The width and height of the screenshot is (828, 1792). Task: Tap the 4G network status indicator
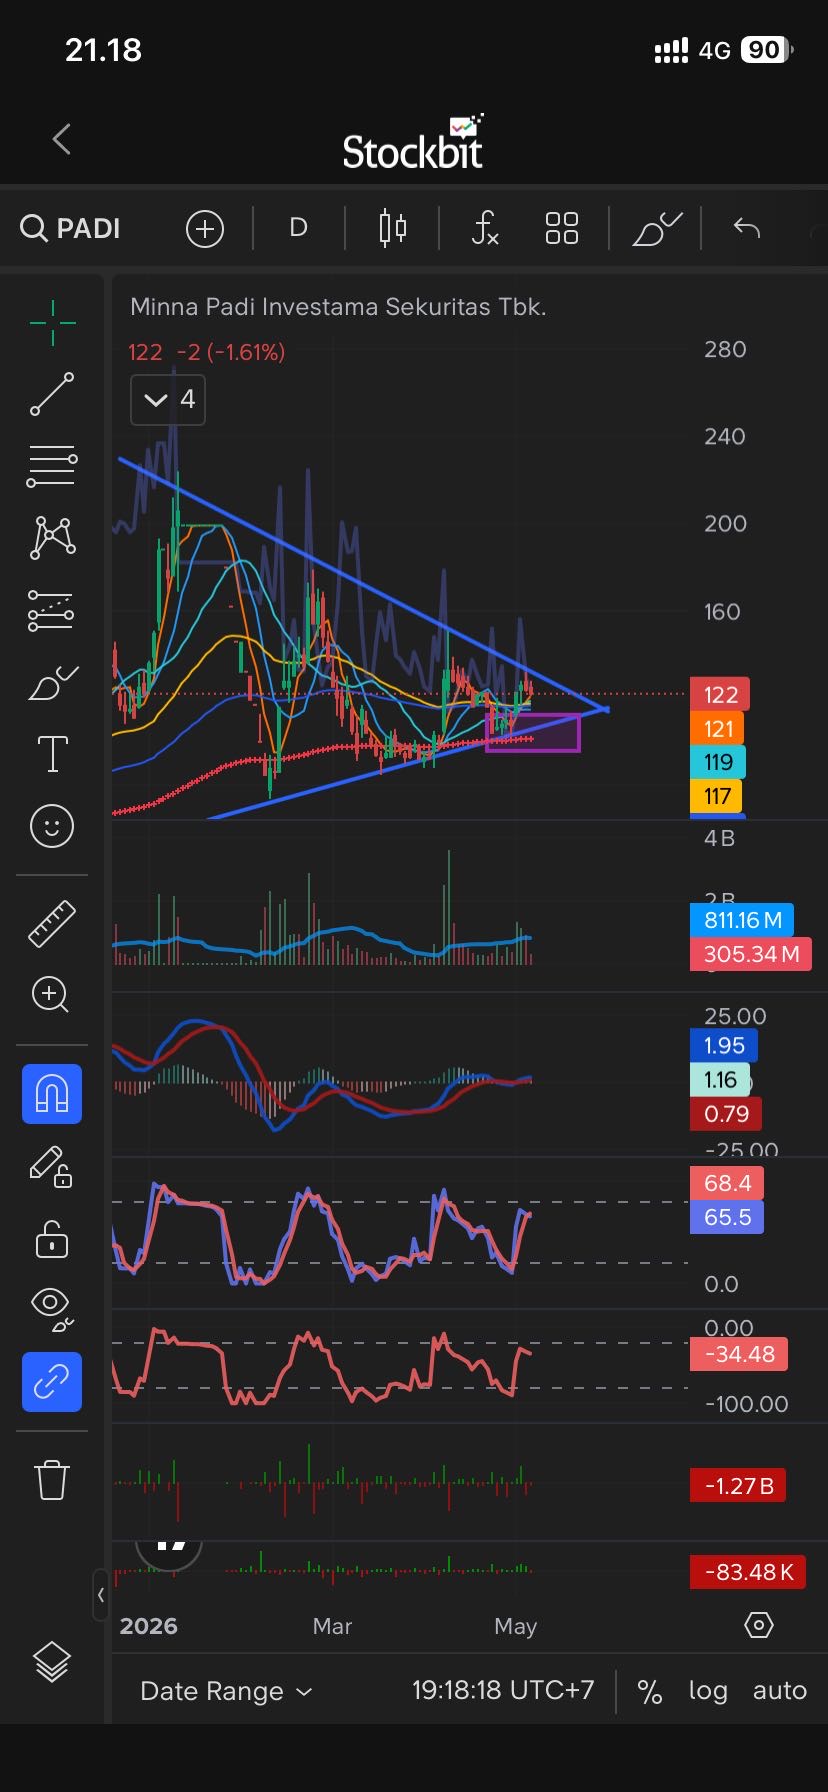(714, 51)
